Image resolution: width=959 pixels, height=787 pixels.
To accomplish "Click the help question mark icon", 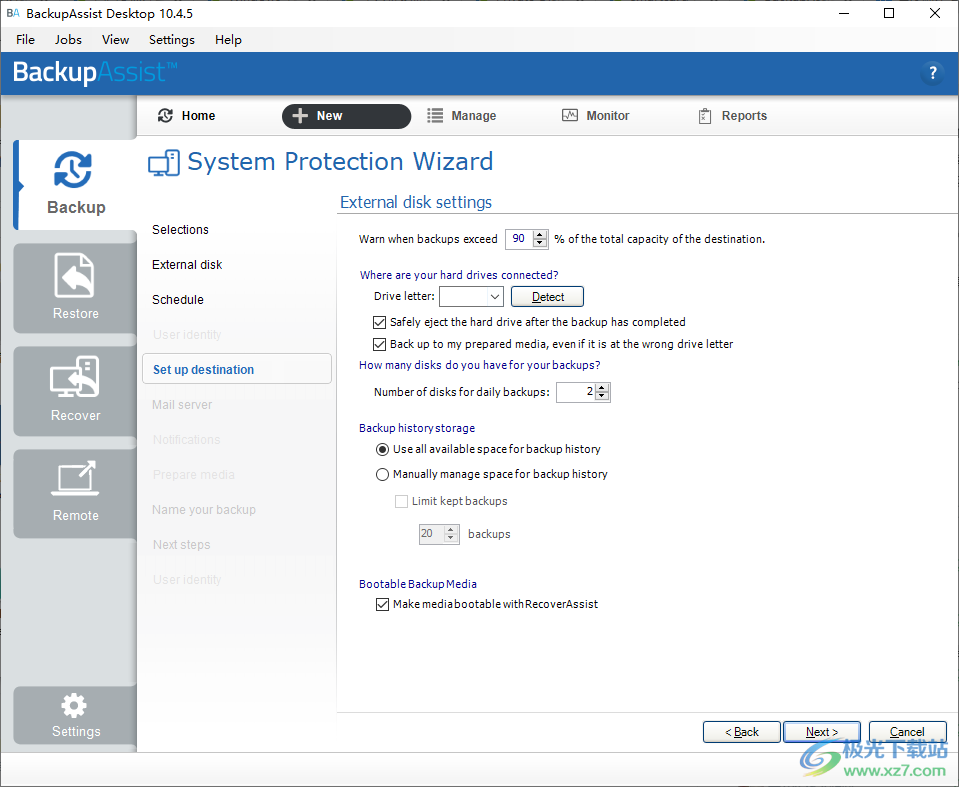I will tap(933, 73).
